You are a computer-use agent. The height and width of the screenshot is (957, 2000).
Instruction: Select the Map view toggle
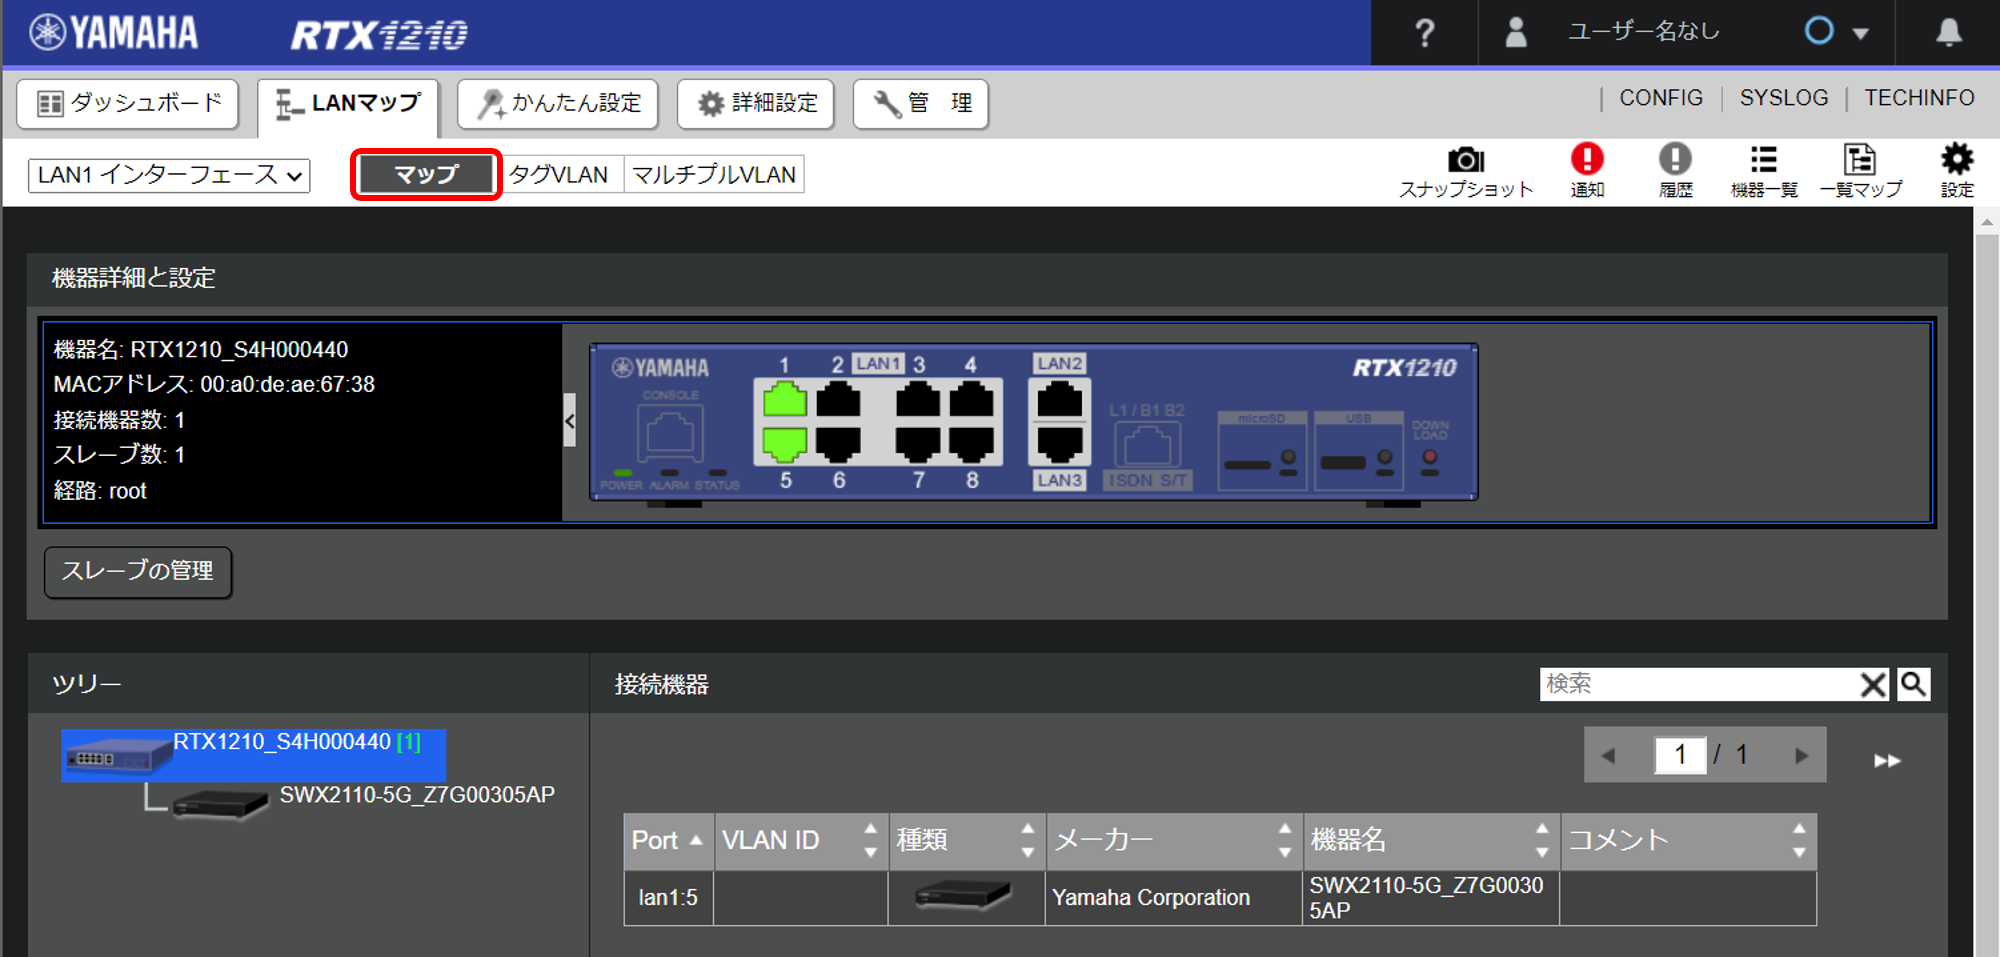coord(426,175)
